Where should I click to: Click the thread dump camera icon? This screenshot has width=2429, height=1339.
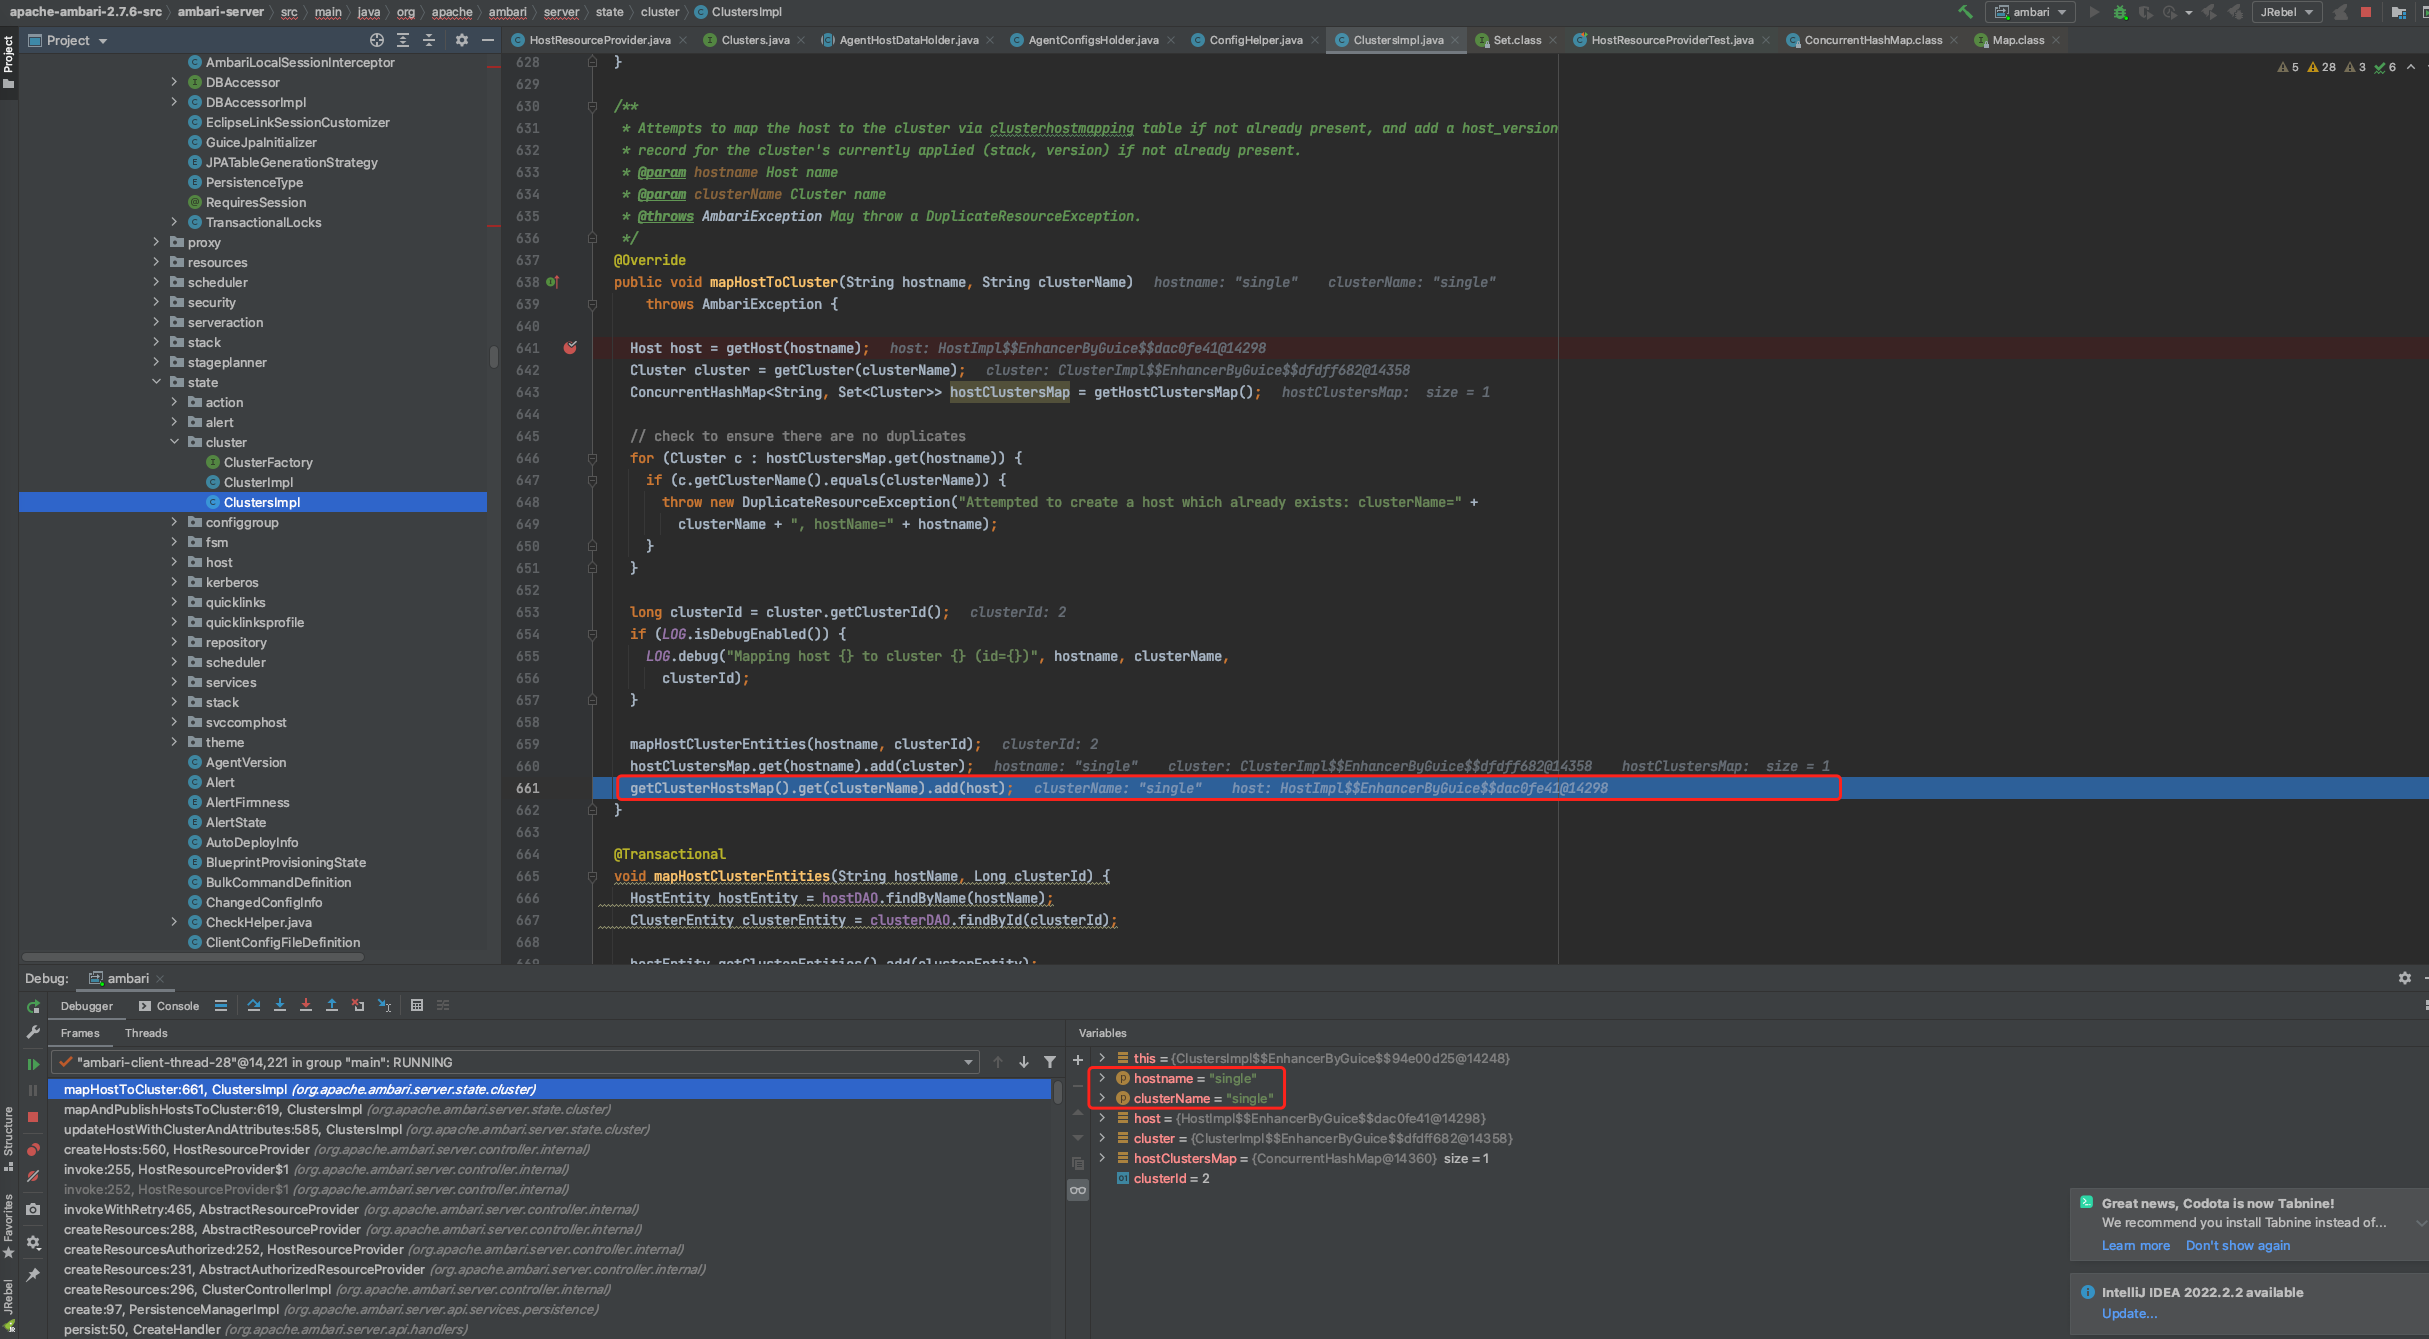coord(33,1209)
